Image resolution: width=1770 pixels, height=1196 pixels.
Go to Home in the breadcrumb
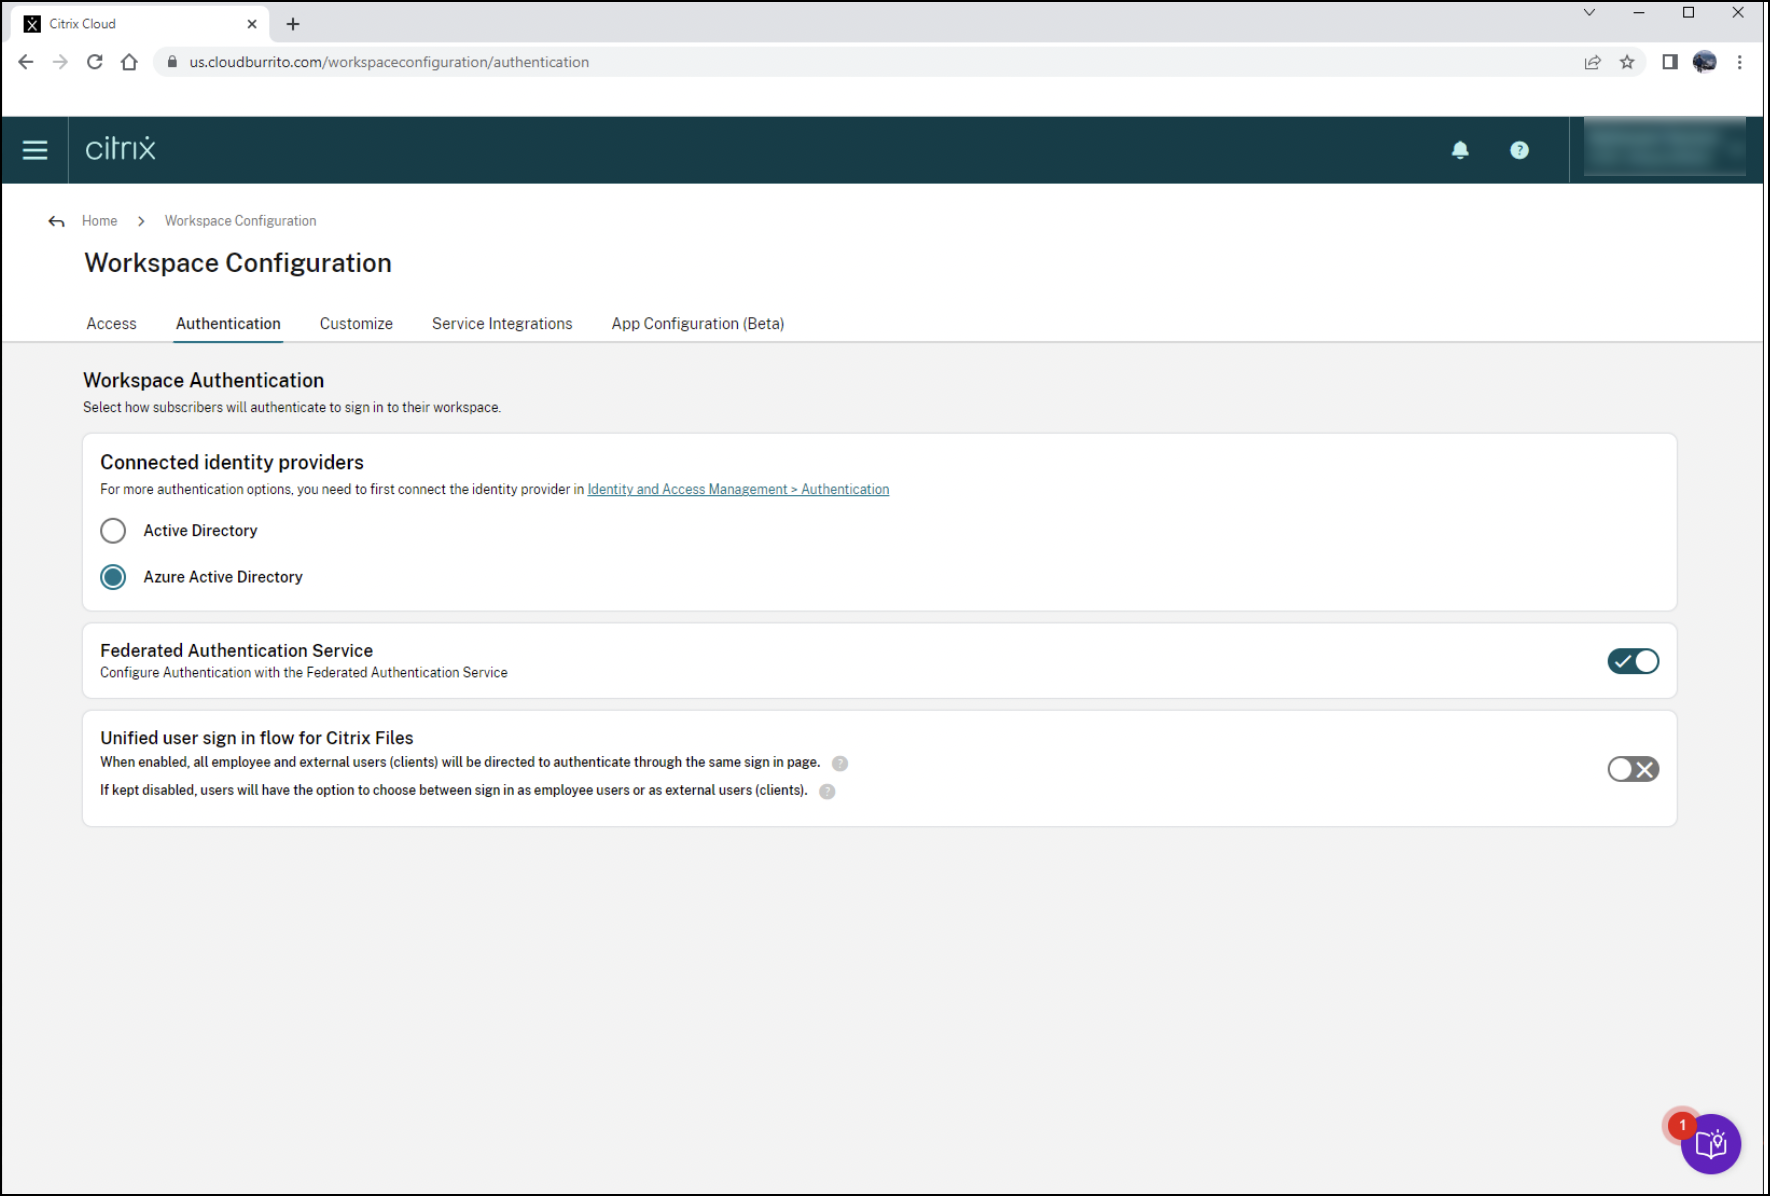click(x=99, y=221)
